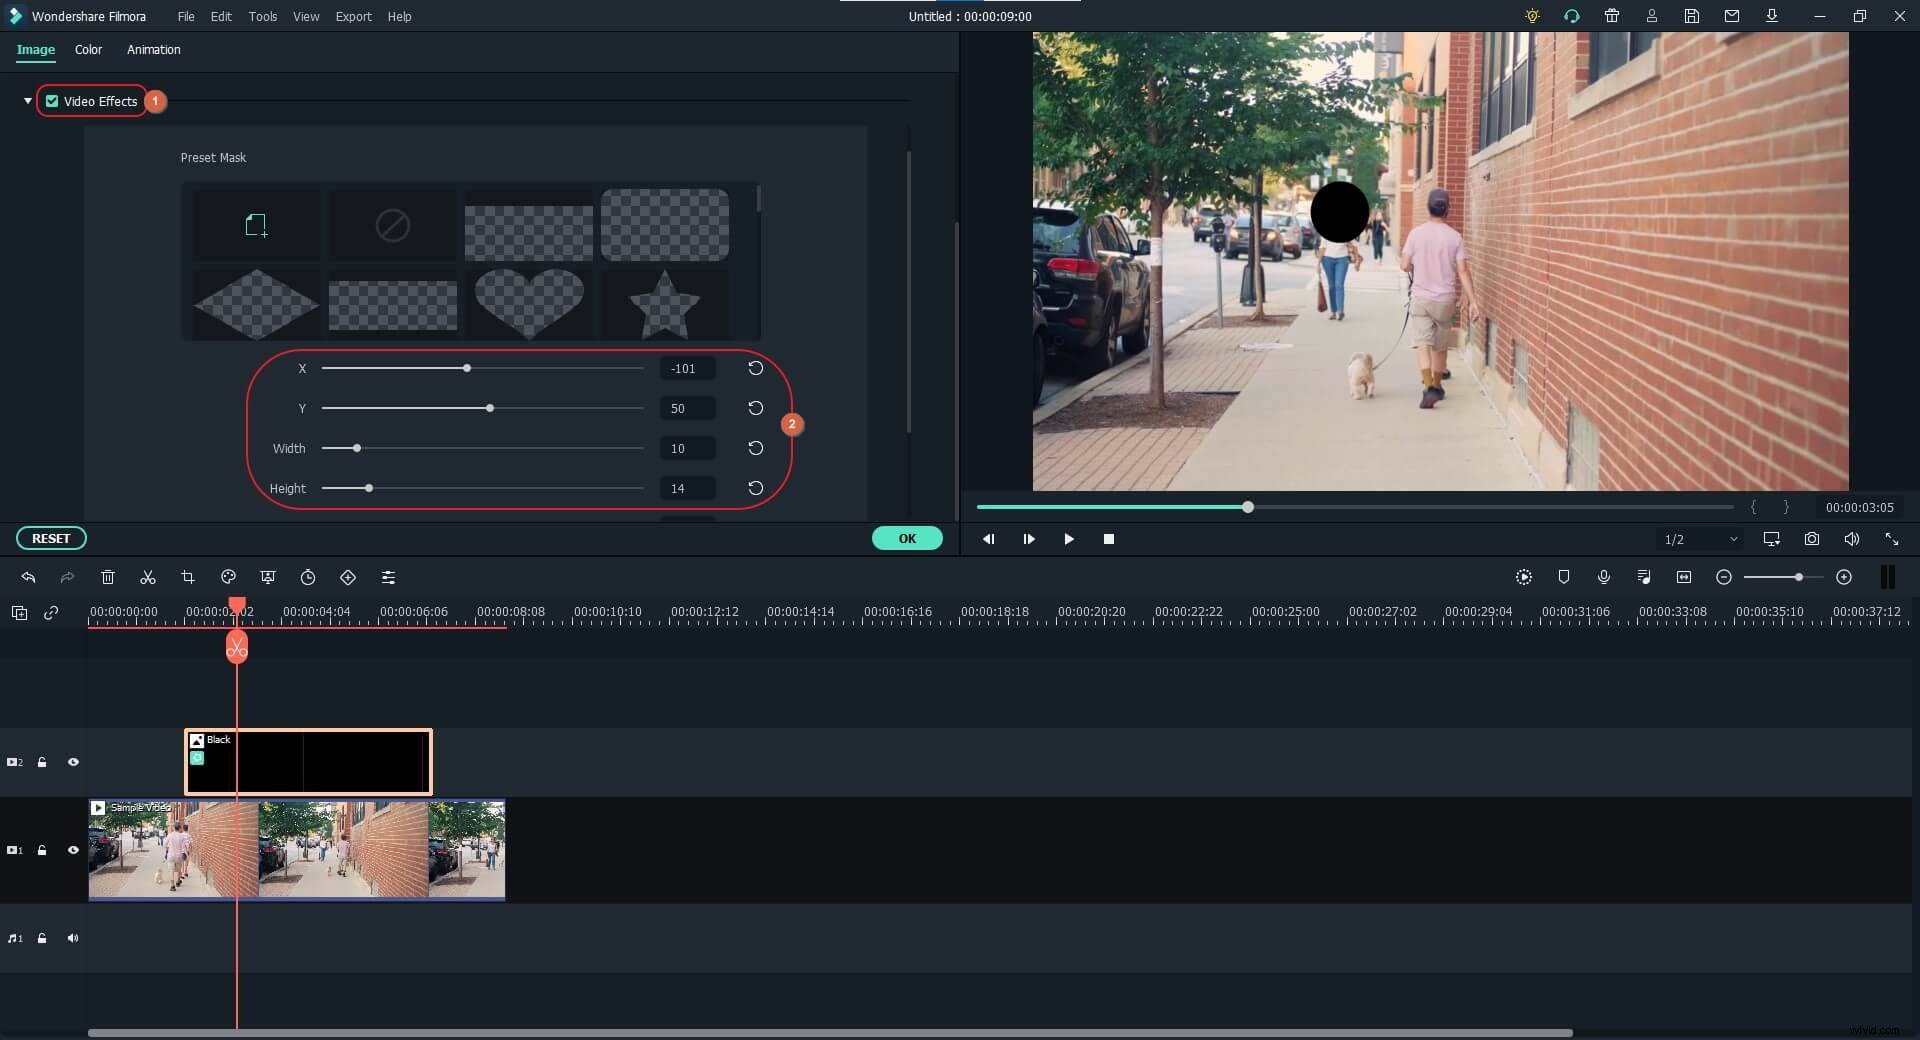1920x1040 pixels.
Task: Open the Tools menu
Action: pos(263,16)
